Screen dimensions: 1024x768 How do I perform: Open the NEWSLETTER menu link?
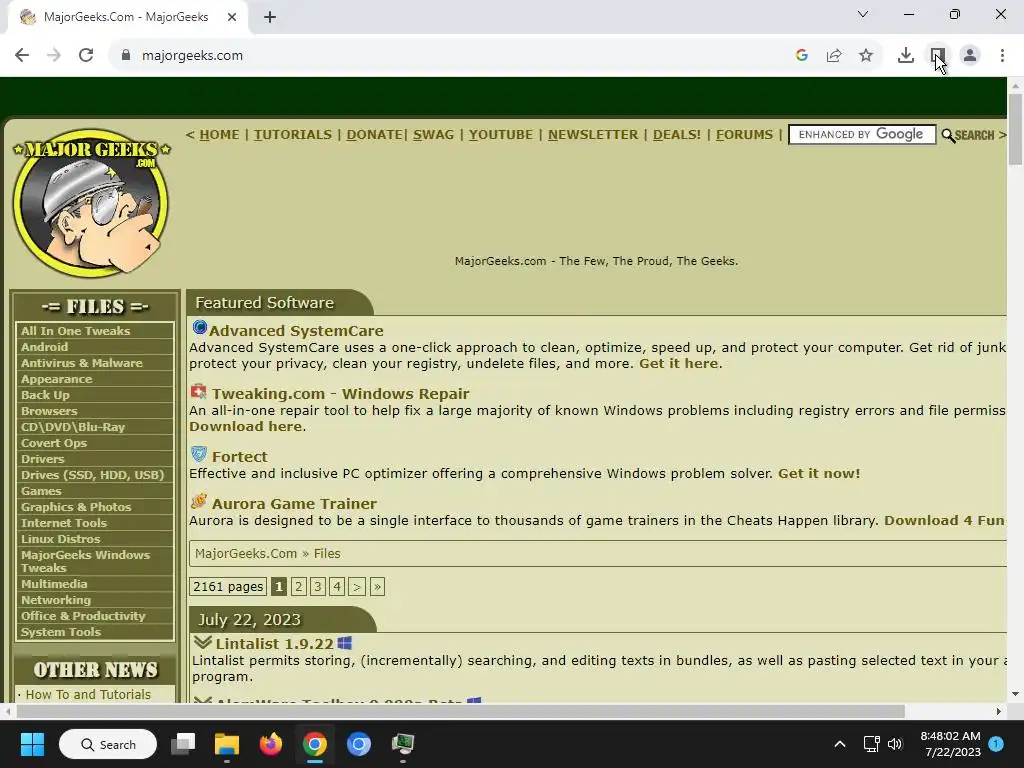[x=593, y=135]
